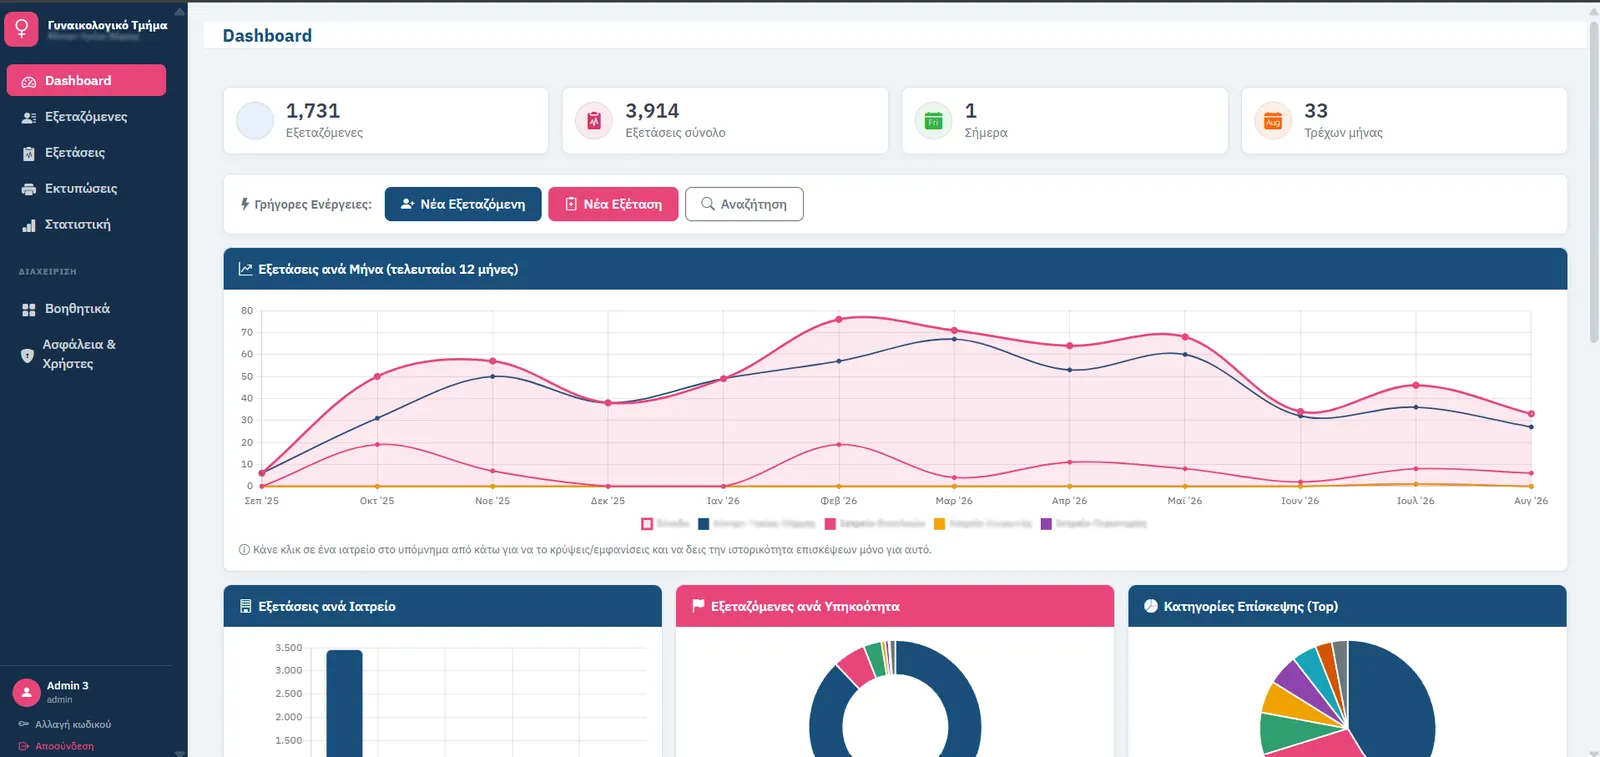Create a new exam with Νέα Εξέταση

pos(613,204)
